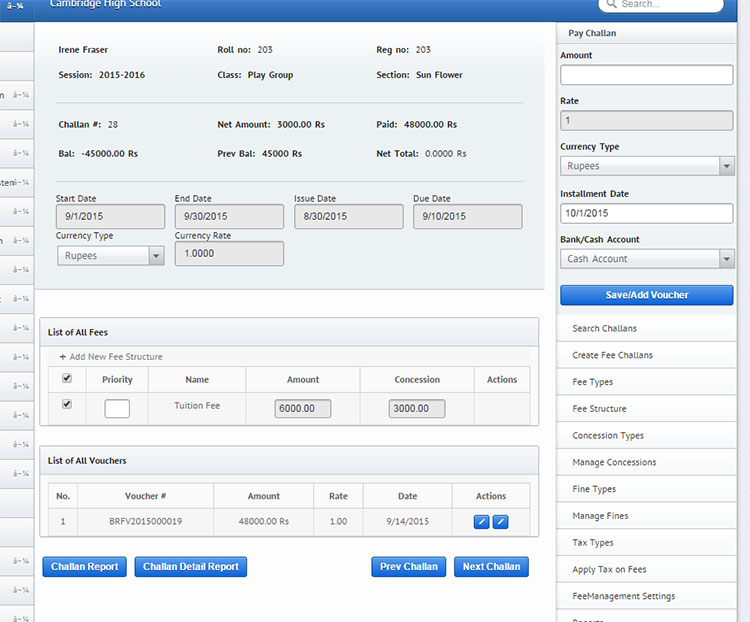Click the Installment Date field

[647, 213]
